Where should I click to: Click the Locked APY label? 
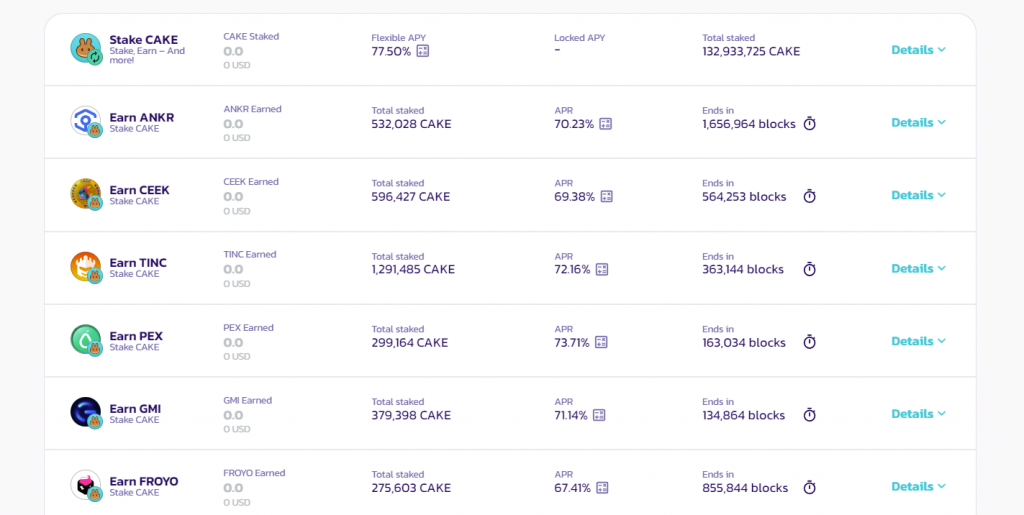[579, 38]
